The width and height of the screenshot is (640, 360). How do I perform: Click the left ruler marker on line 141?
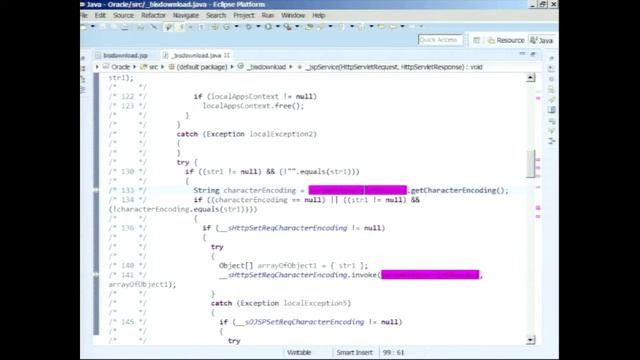pos(96,275)
